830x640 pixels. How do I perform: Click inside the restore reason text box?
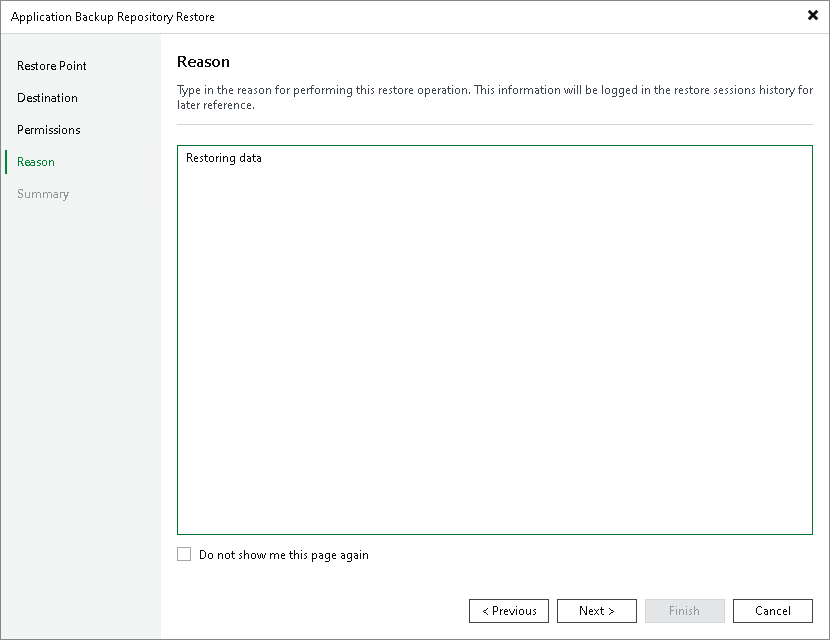pos(494,340)
